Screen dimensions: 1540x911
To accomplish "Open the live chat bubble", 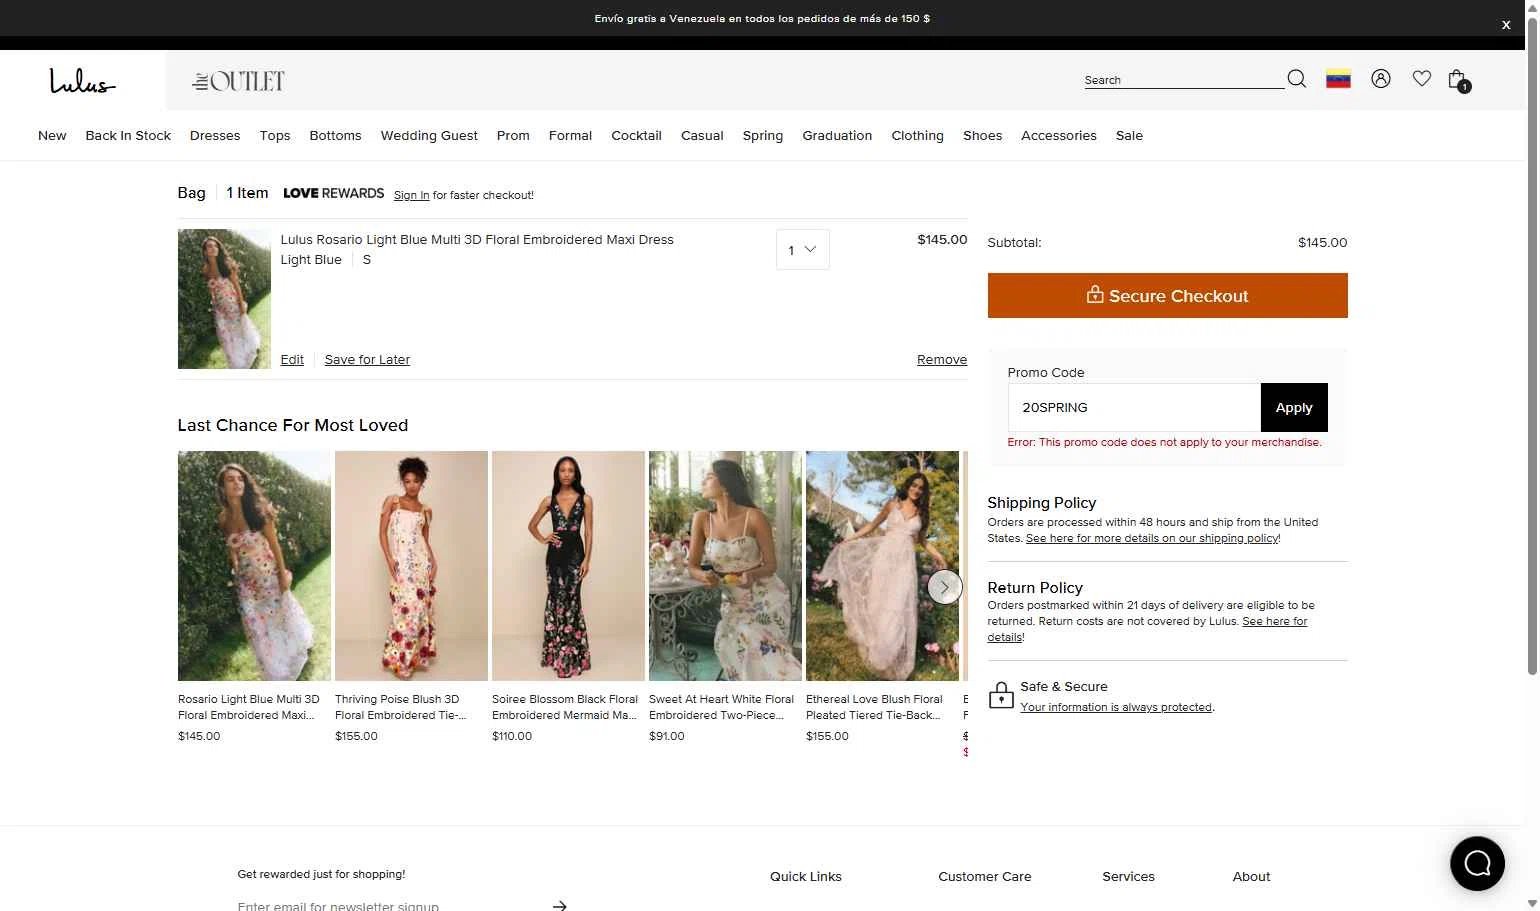I will coord(1477,863).
